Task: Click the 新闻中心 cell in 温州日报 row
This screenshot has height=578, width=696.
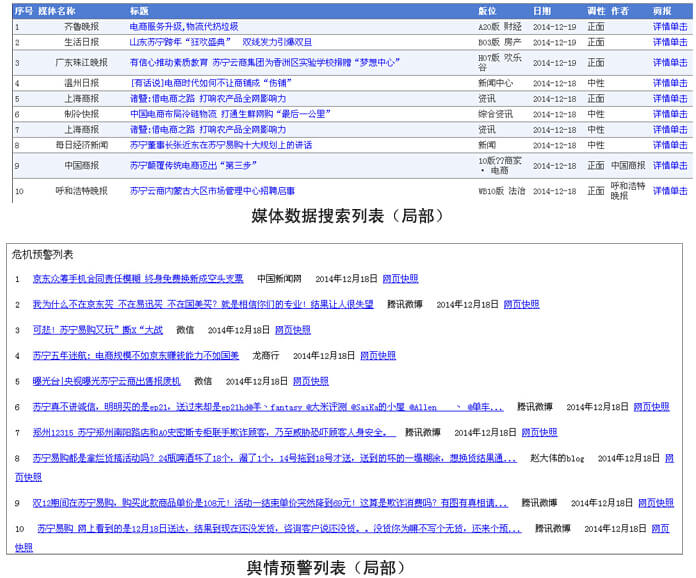Action: pos(495,83)
